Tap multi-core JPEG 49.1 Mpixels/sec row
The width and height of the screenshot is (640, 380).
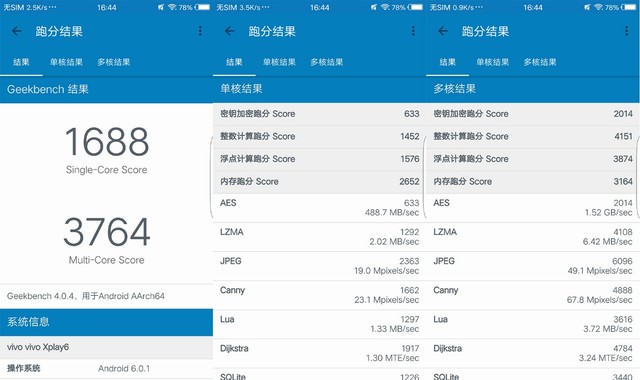click(533, 266)
